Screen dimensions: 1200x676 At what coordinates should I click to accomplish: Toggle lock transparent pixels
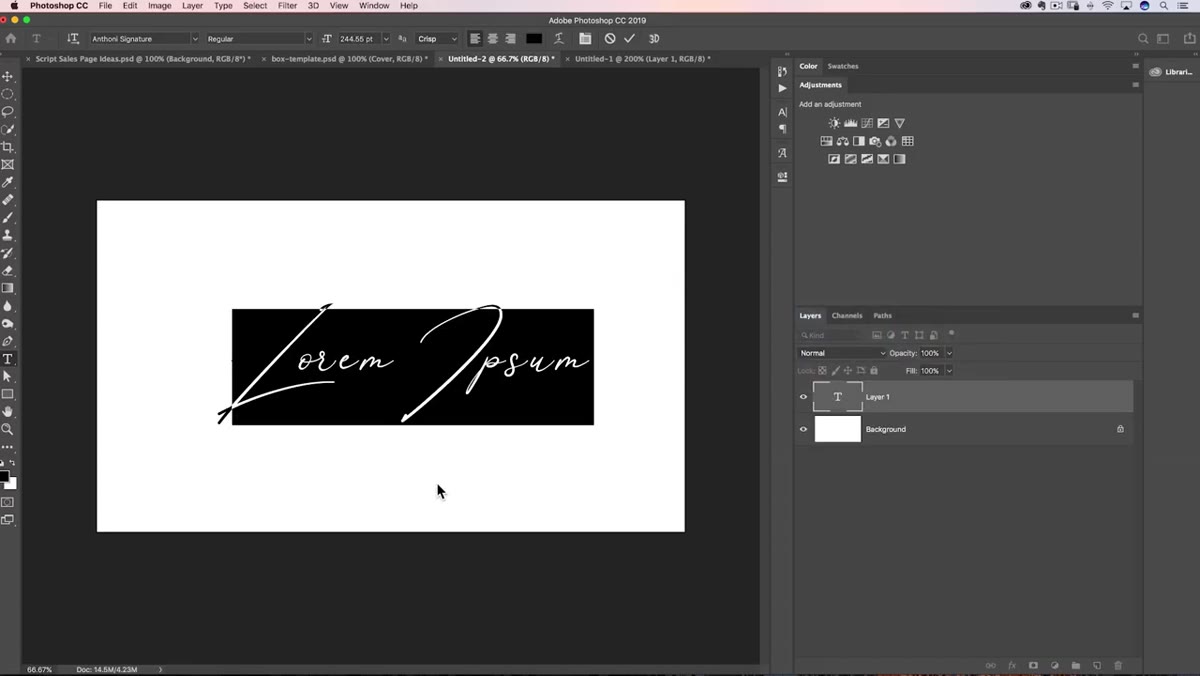(823, 371)
